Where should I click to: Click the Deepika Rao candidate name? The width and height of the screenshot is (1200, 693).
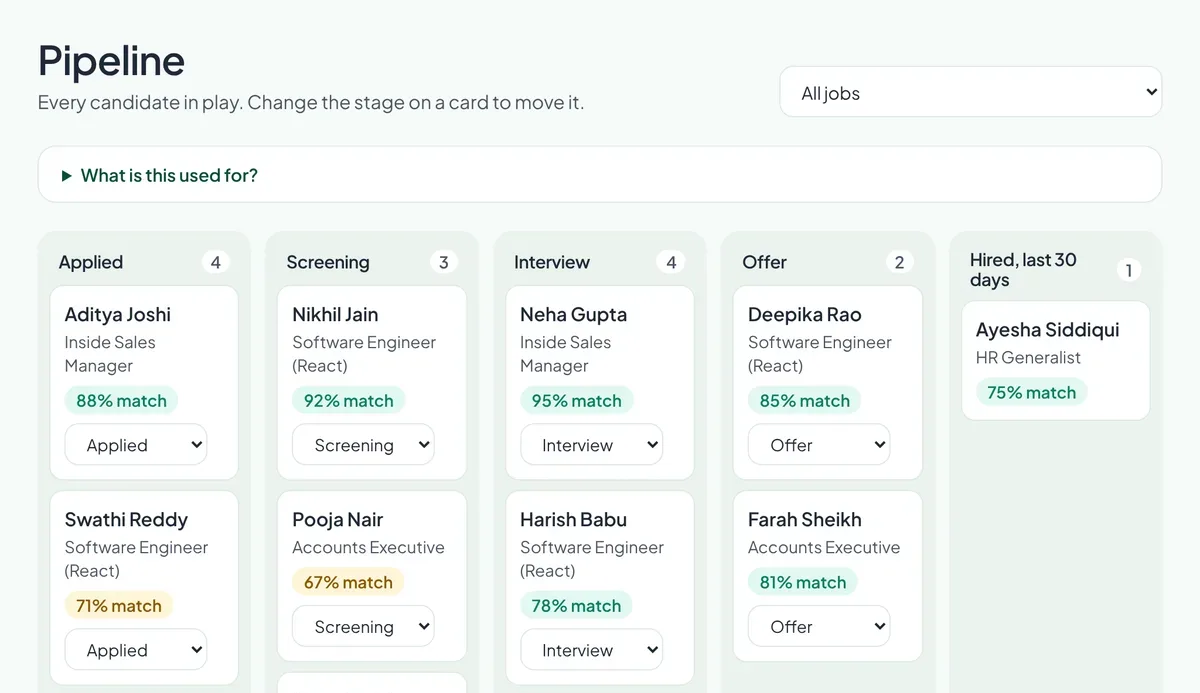tap(805, 314)
